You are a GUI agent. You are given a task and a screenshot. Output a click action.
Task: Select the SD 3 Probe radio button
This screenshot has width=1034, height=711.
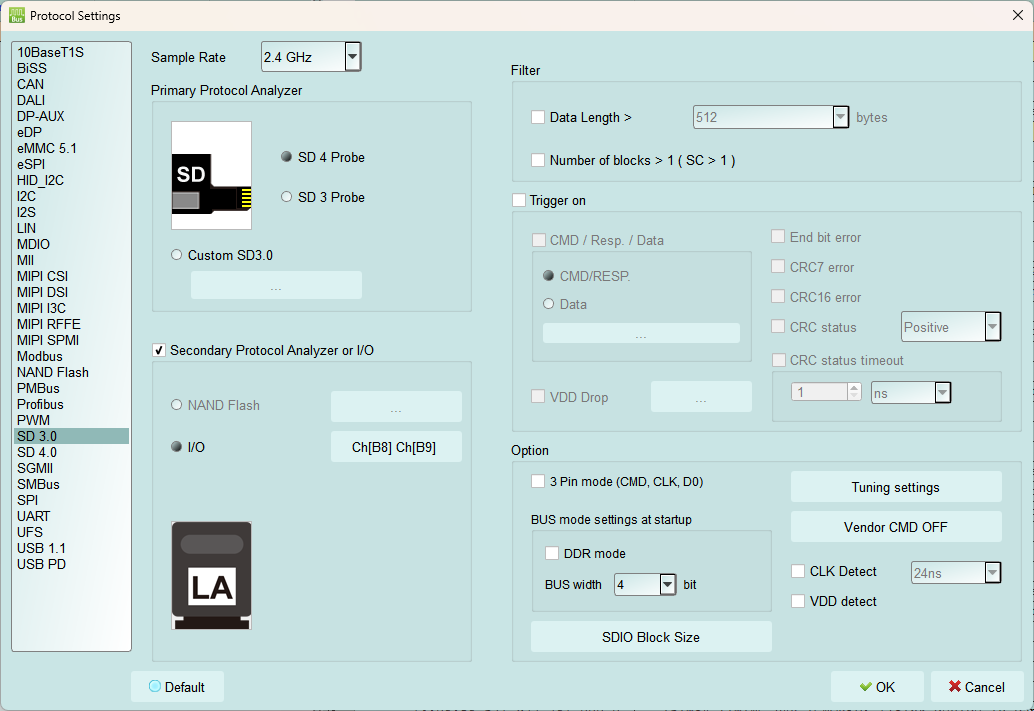(286, 197)
